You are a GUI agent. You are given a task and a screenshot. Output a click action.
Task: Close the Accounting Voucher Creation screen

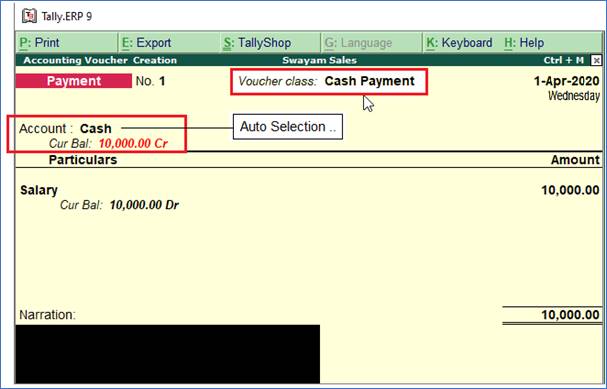597,60
